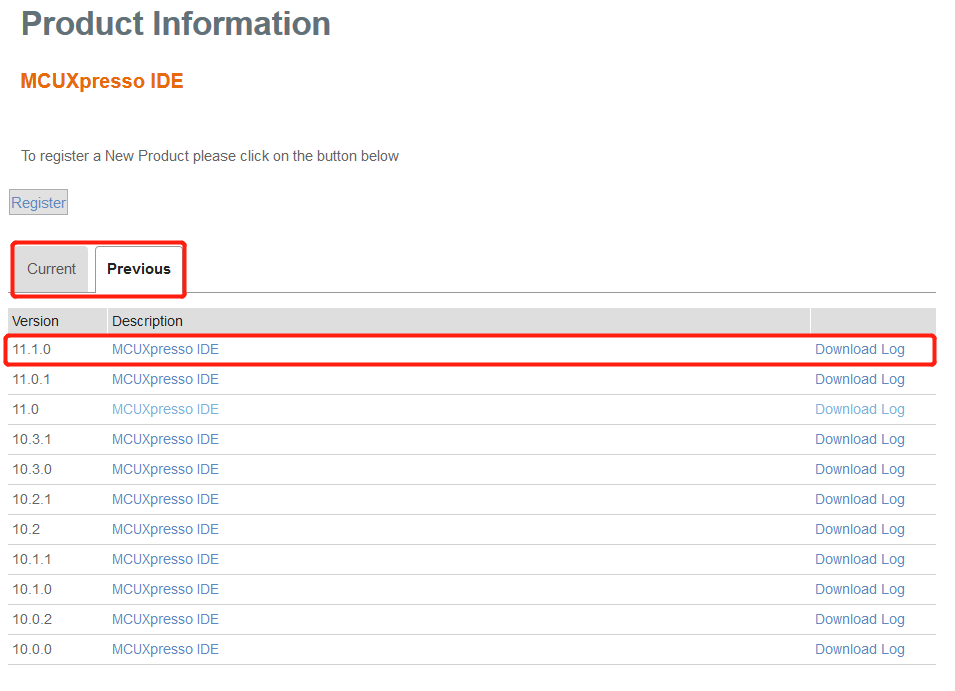The width and height of the screenshot is (955, 691).
Task: Open Download Log for version 10.3.1
Action: pos(859,439)
